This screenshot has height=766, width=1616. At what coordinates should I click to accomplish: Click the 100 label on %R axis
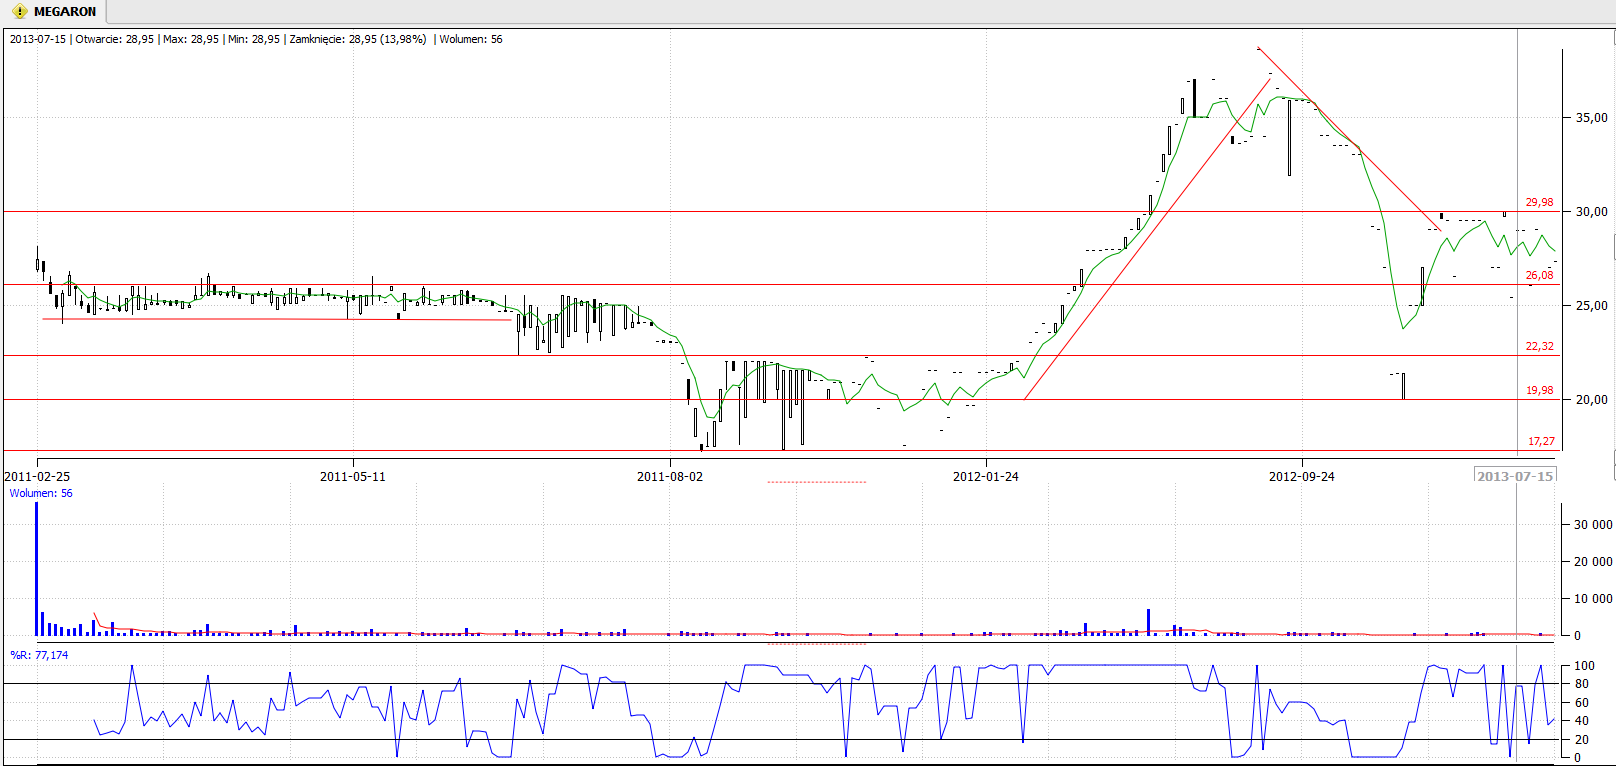click(1584, 666)
